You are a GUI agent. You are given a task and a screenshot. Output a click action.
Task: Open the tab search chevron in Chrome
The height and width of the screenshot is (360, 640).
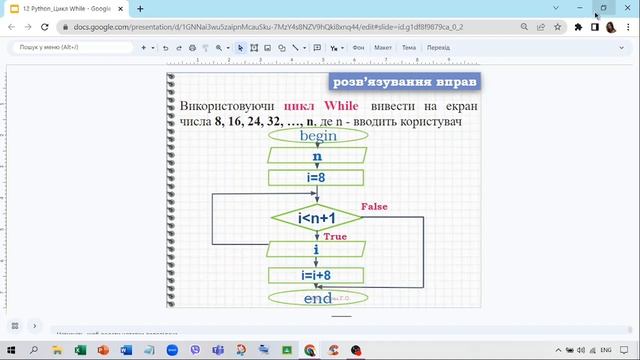pos(556,8)
